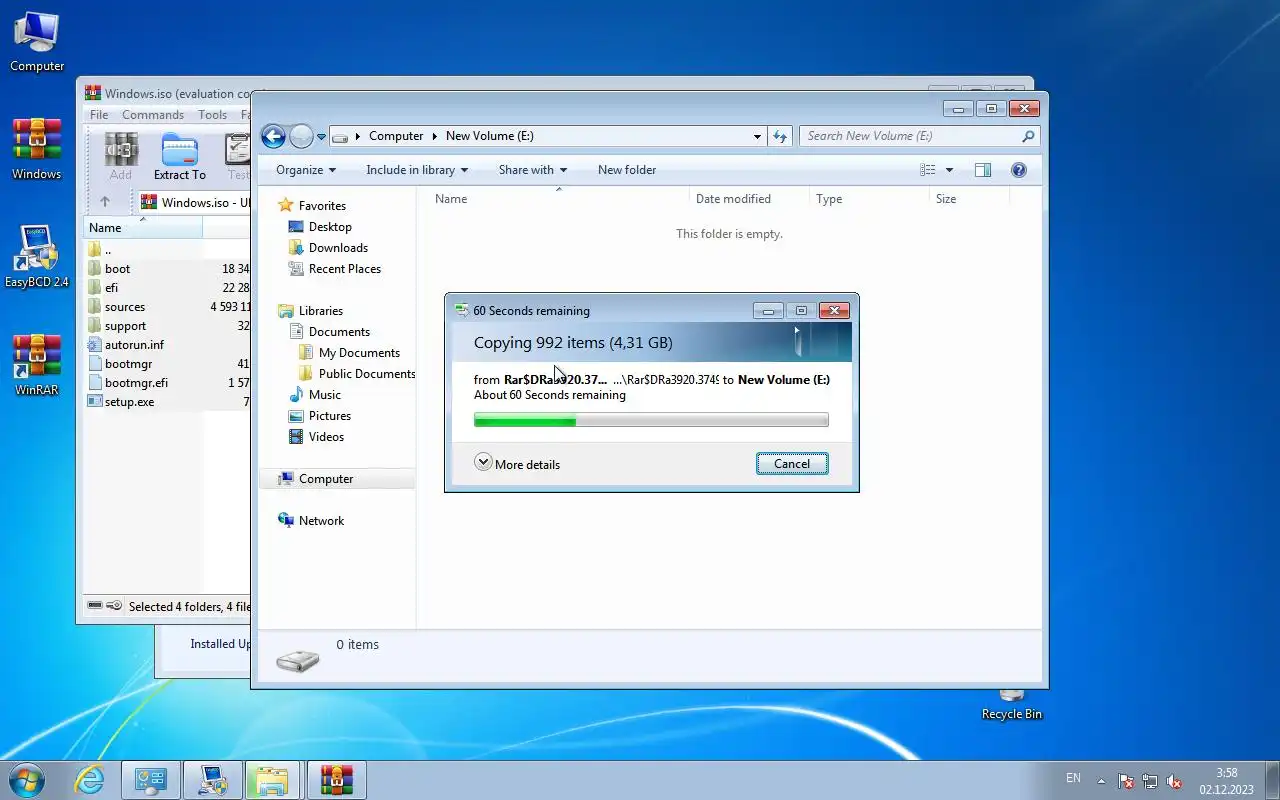The image size is (1280, 800).
Task: Click the copy progress bar
Action: coord(651,421)
